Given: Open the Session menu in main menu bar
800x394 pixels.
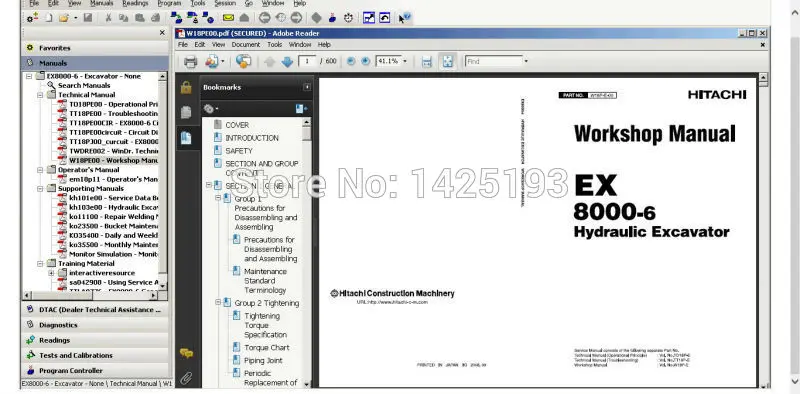Looking at the screenshot, I should pyautogui.click(x=224, y=3).
